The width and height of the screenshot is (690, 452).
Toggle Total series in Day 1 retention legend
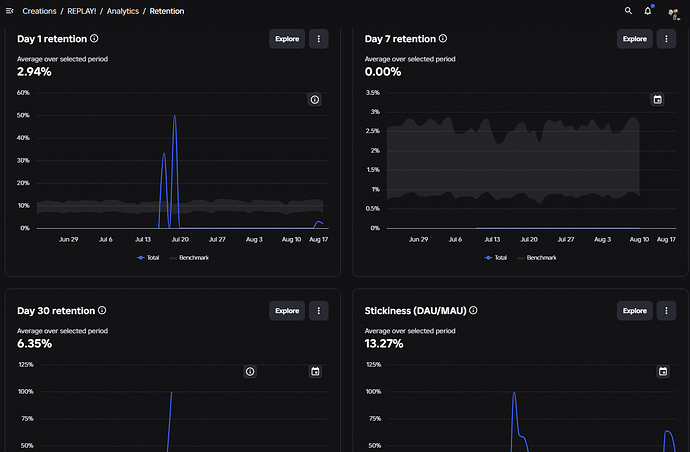(x=148, y=258)
